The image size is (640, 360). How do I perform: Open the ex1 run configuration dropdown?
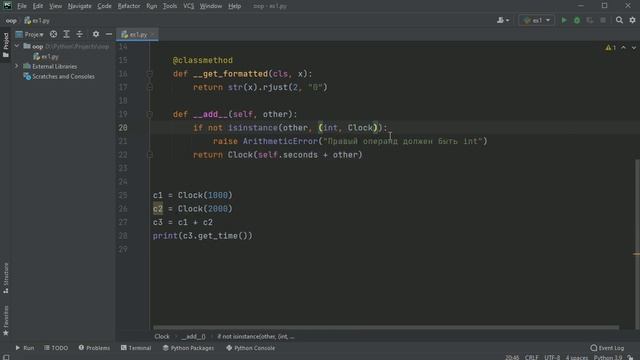(536, 20)
